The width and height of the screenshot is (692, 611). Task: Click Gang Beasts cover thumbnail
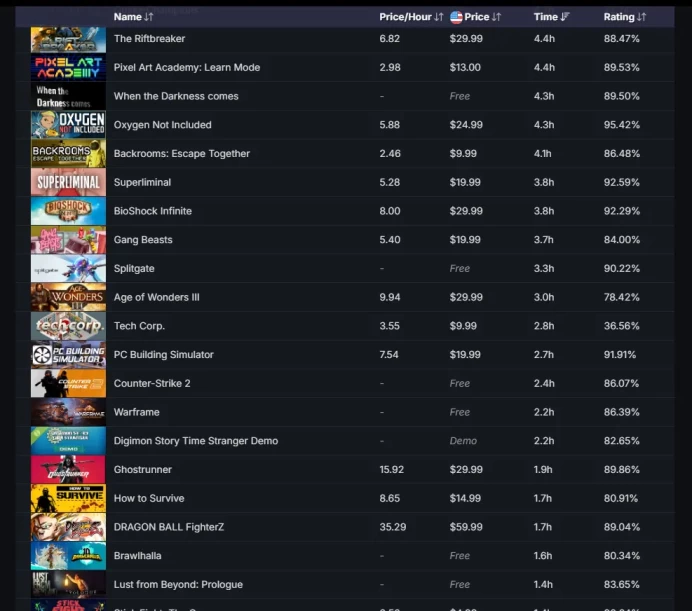point(68,240)
